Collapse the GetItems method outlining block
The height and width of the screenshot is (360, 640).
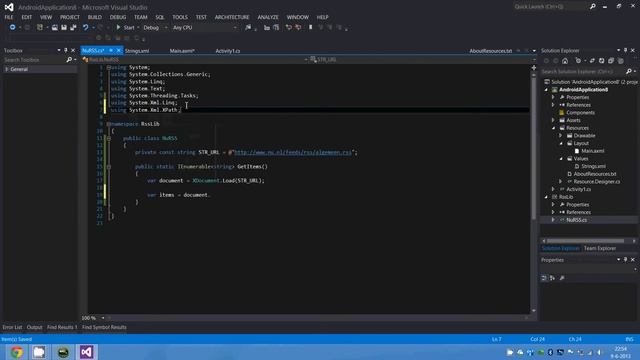(x=109, y=167)
